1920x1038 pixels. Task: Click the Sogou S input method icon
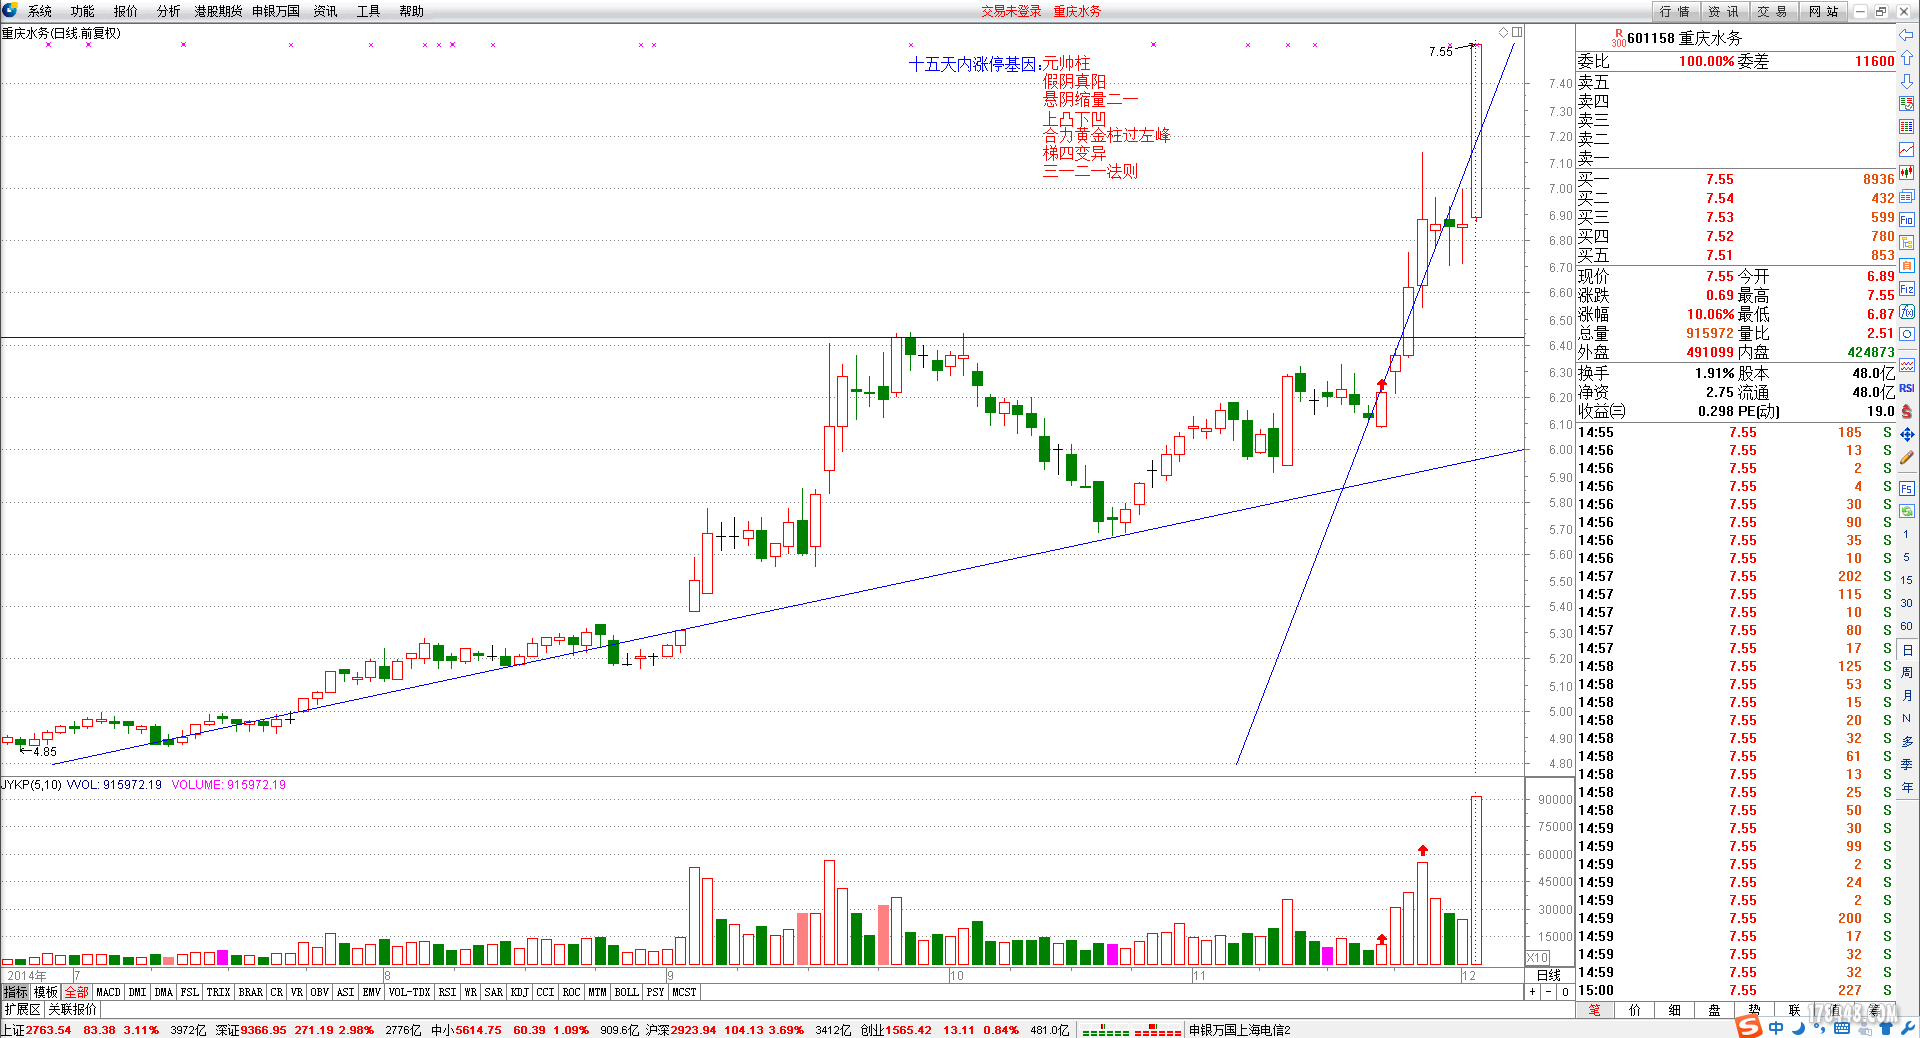coord(1748,1026)
